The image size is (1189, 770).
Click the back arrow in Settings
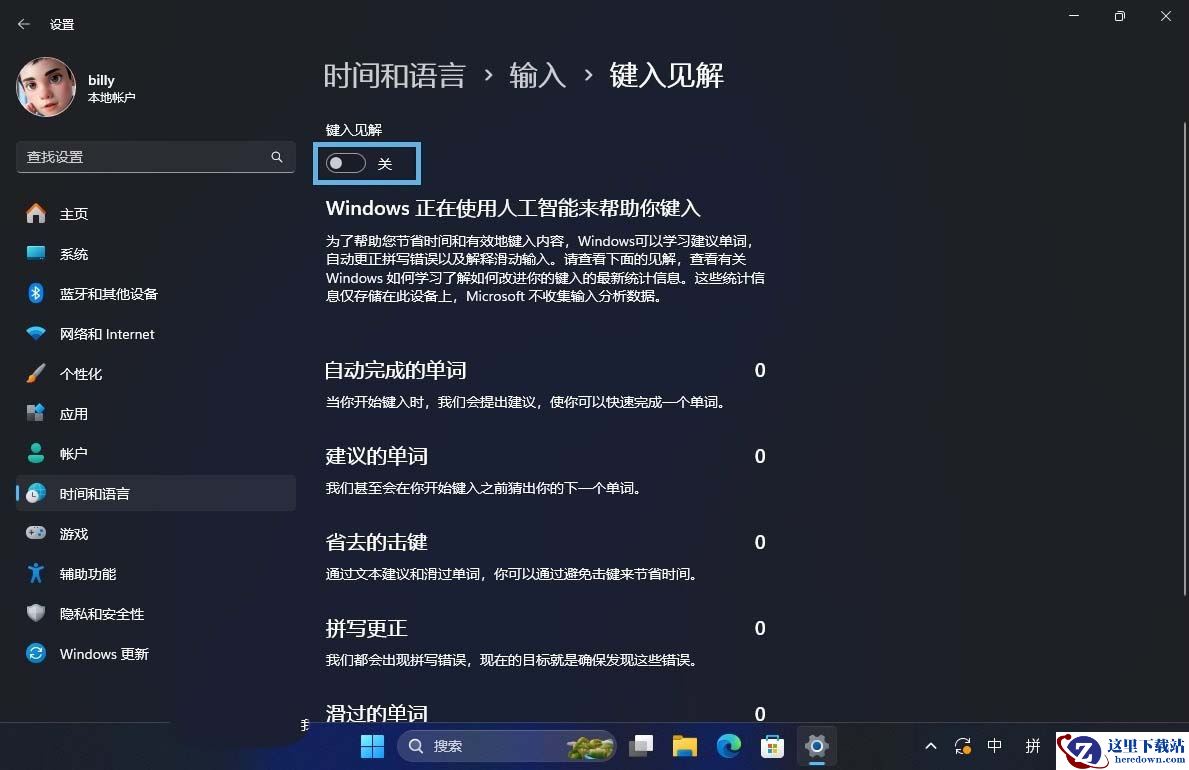pos(24,24)
